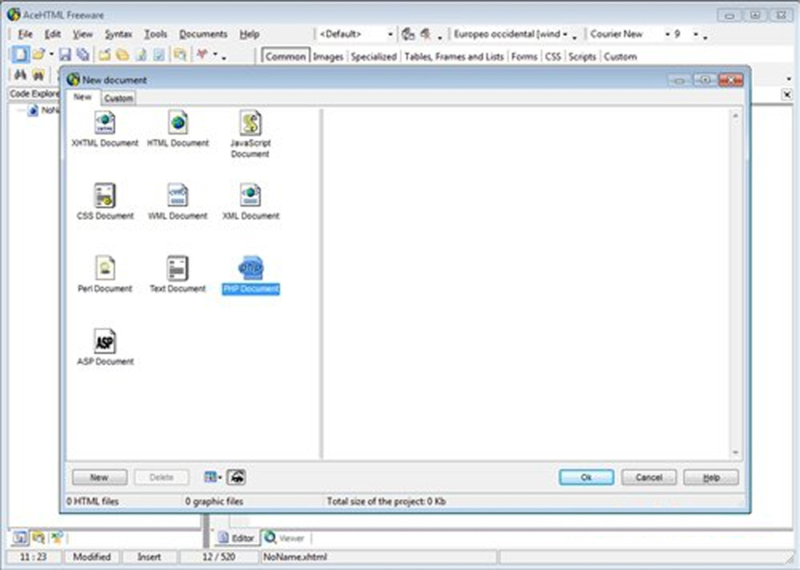
Task: Expand the arrow beside Open folder icon
Action: (x=52, y=54)
